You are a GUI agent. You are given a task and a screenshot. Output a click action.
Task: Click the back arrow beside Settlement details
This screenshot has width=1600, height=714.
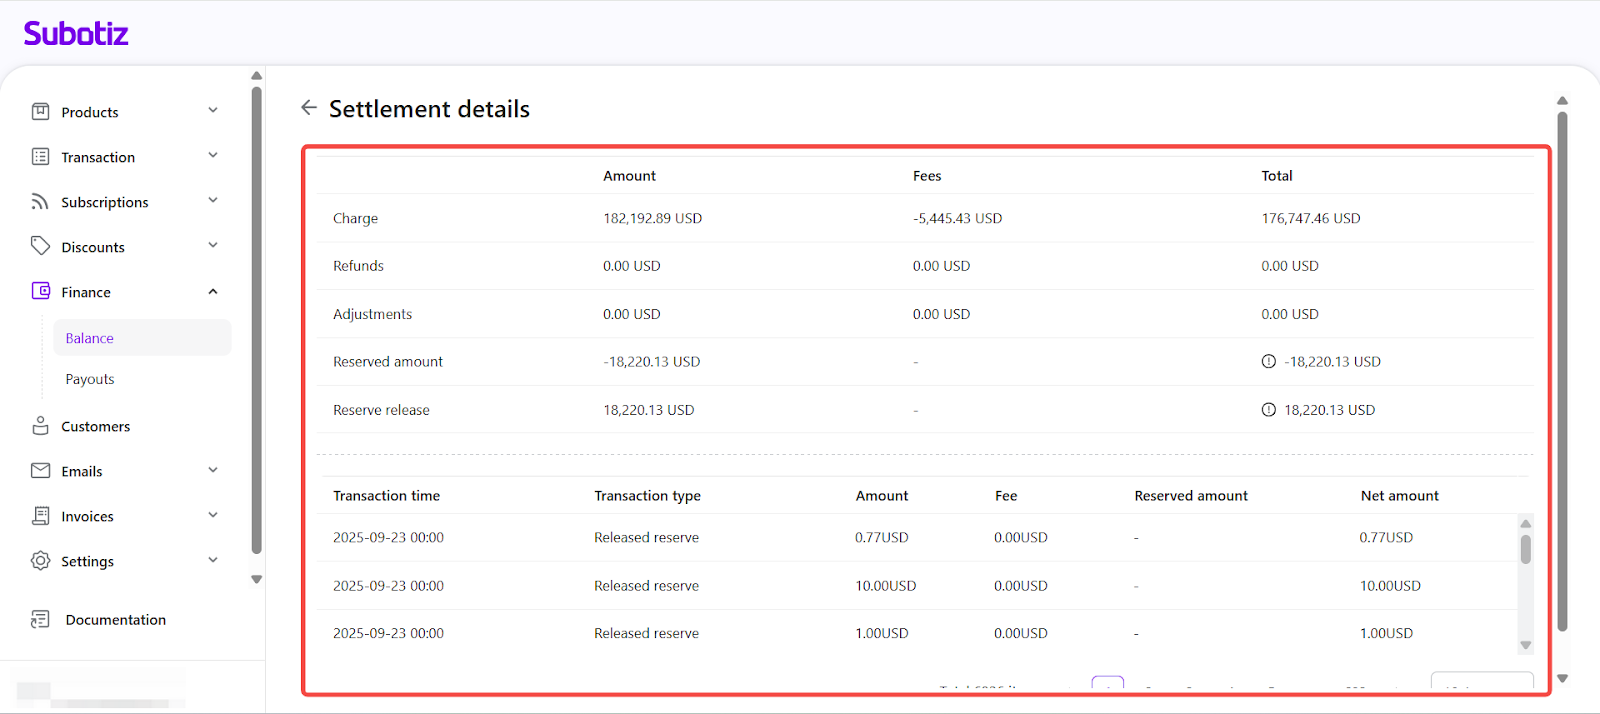pyautogui.click(x=309, y=108)
